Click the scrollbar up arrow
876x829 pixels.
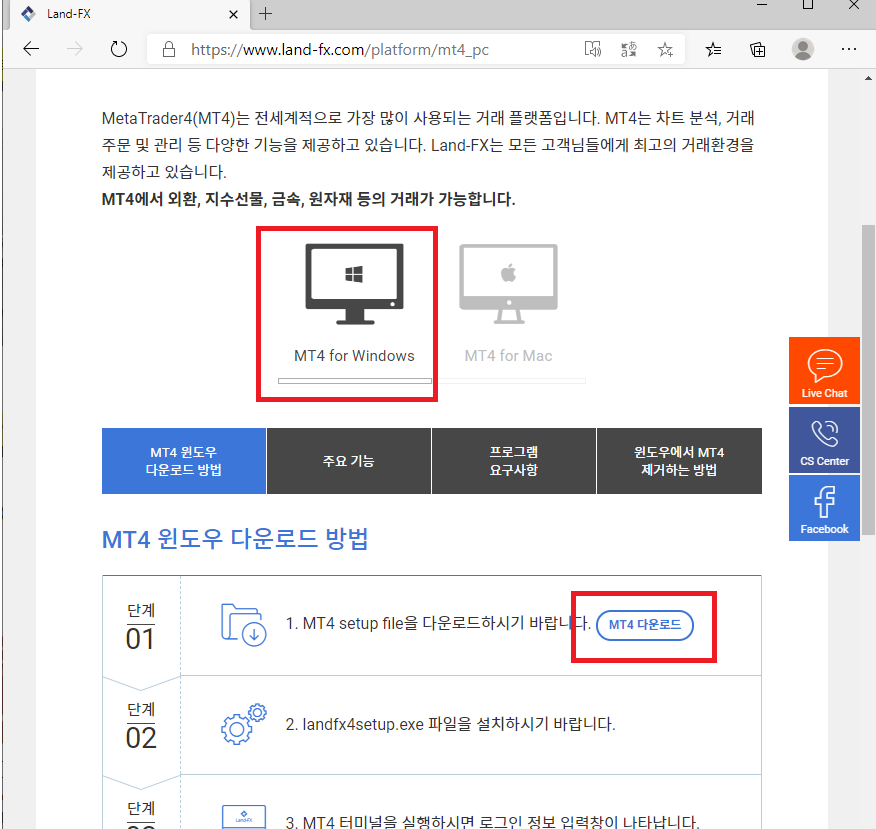(x=868, y=79)
